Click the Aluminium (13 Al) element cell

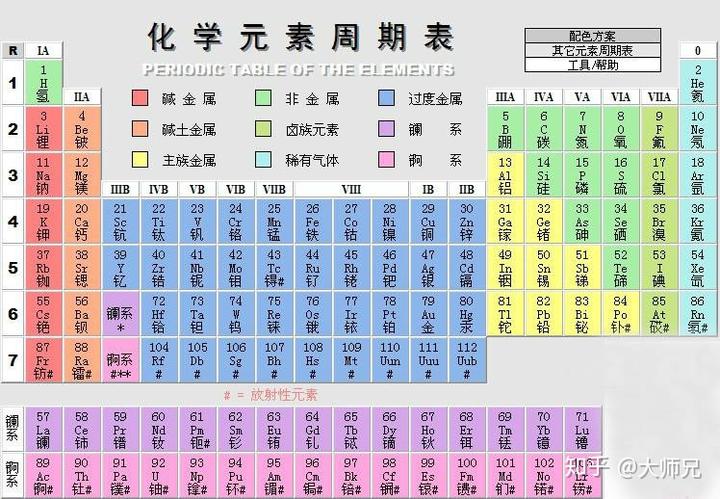coord(505,175)
